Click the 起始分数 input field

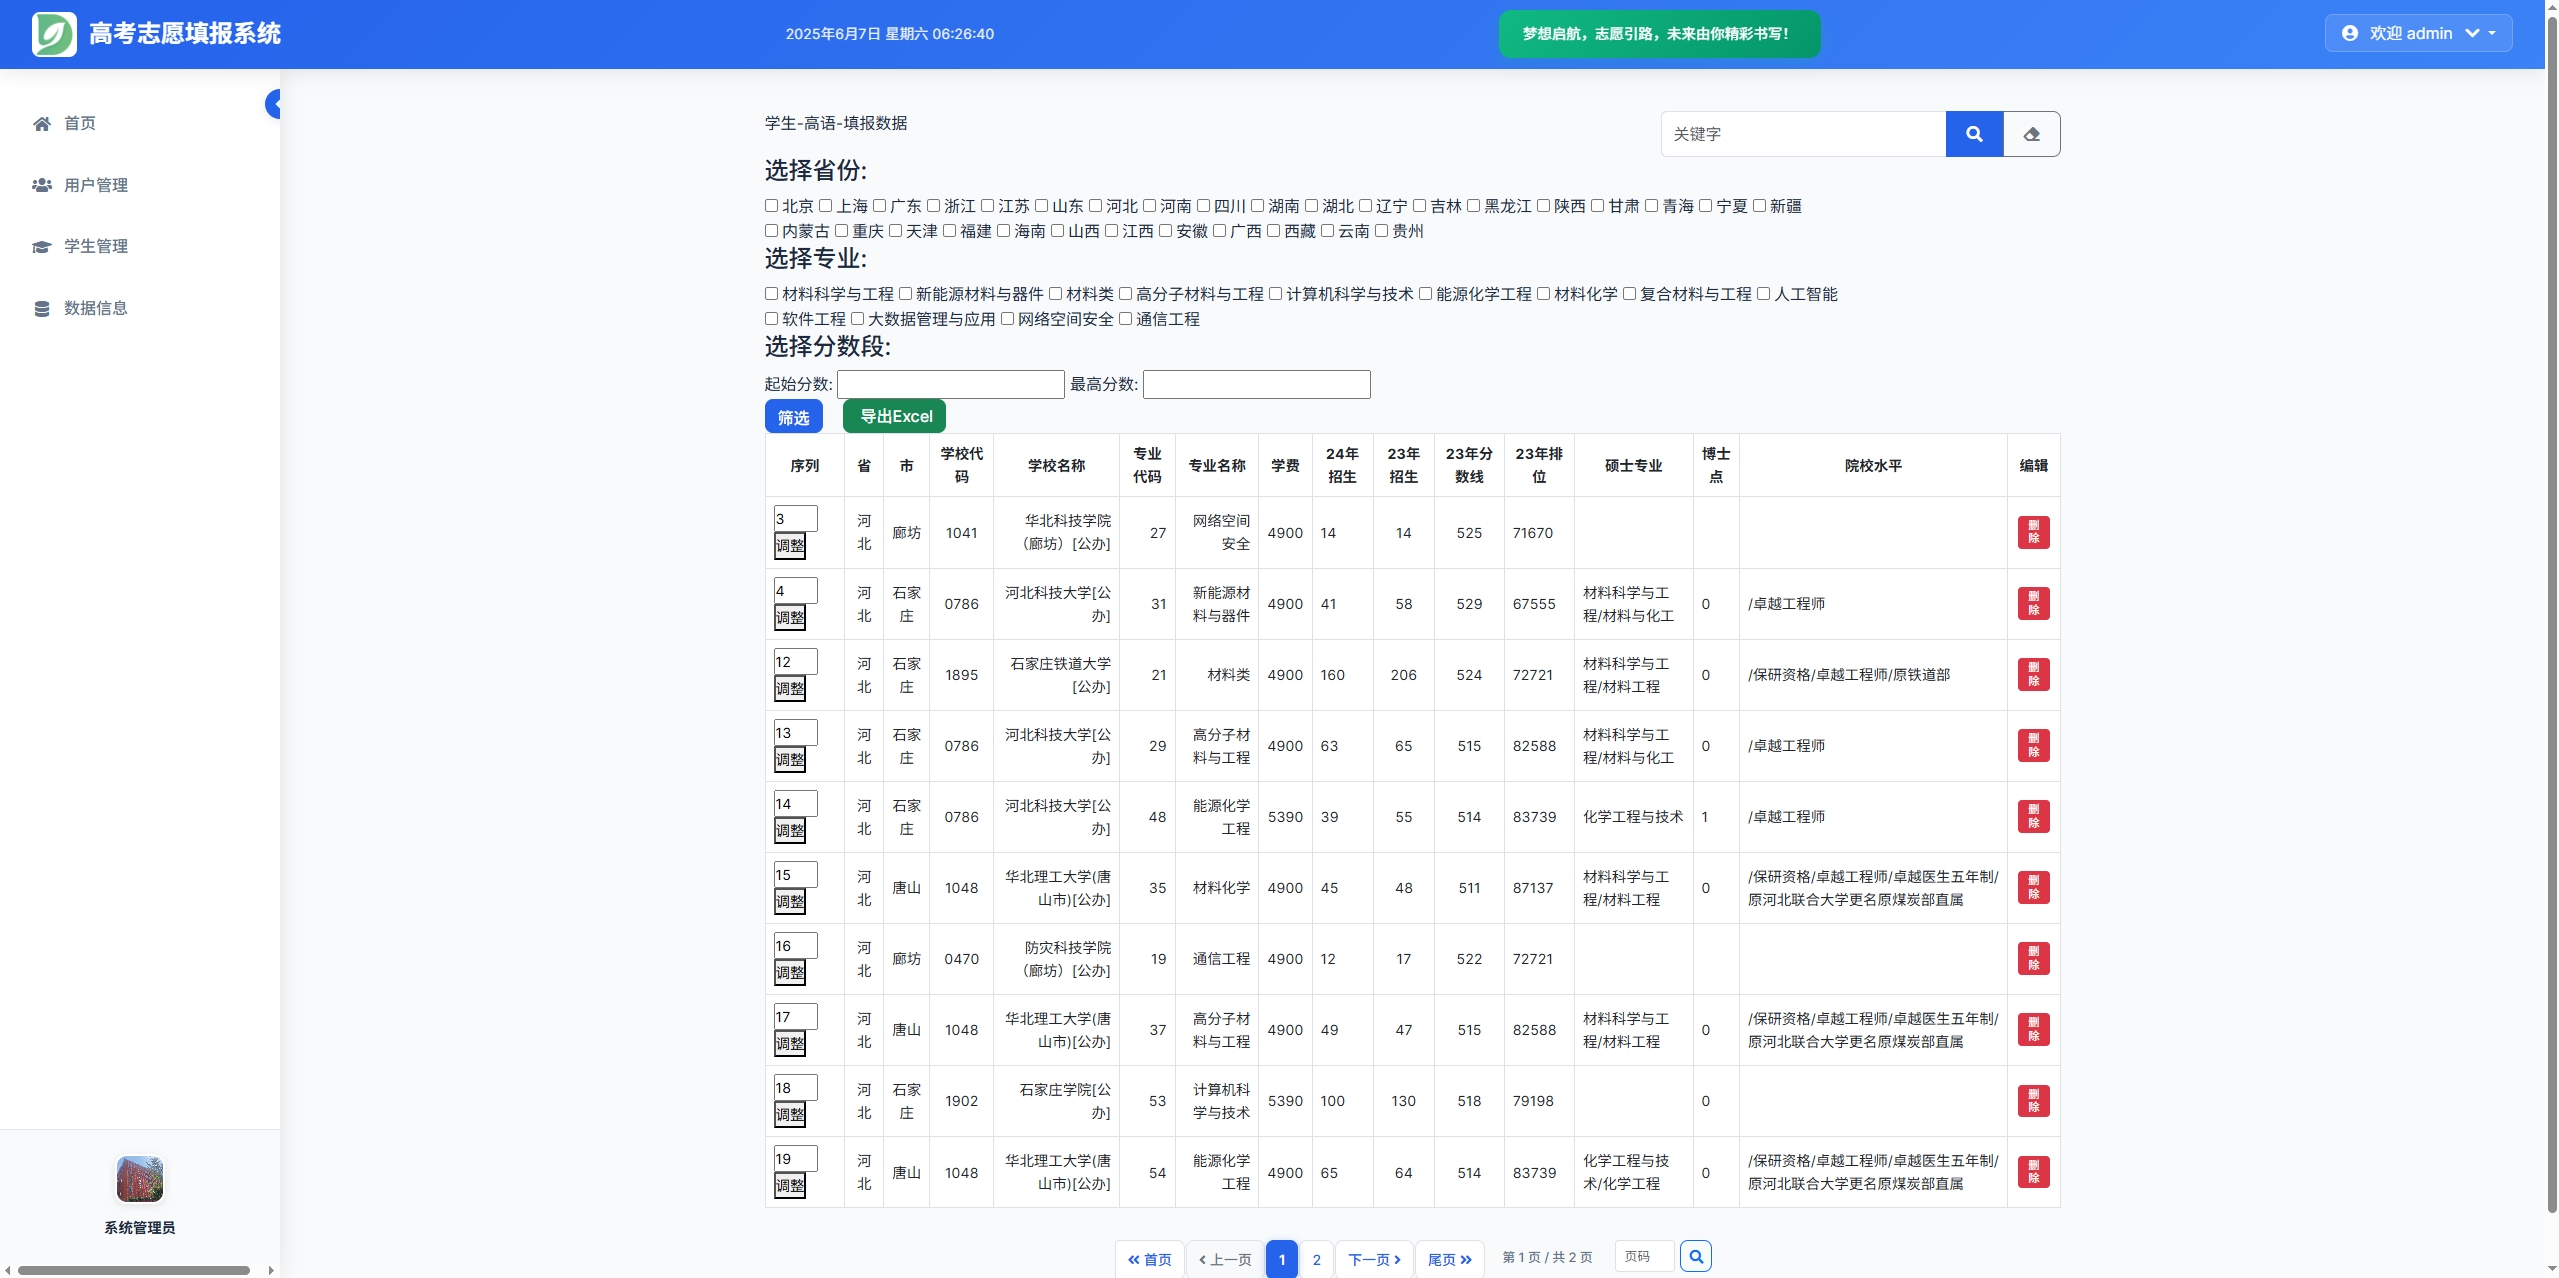(x=949, y=384)
